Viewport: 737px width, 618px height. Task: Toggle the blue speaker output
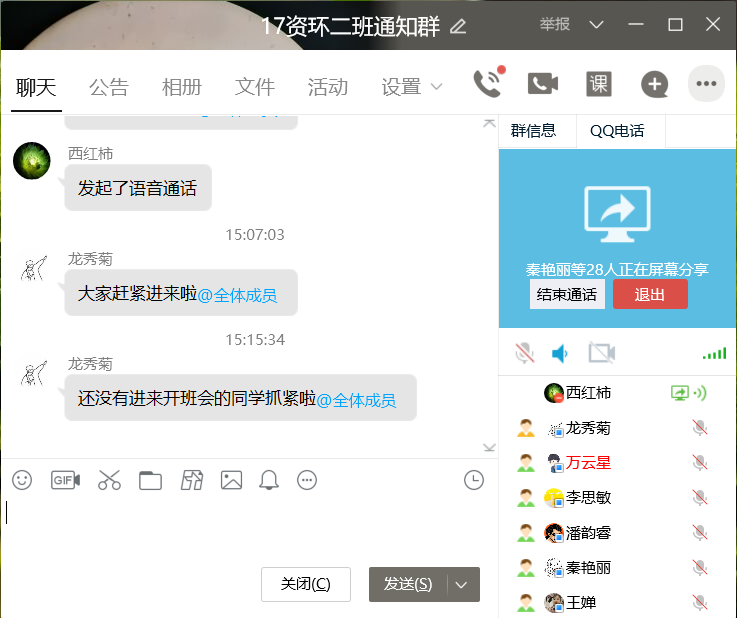coord(560,353)
